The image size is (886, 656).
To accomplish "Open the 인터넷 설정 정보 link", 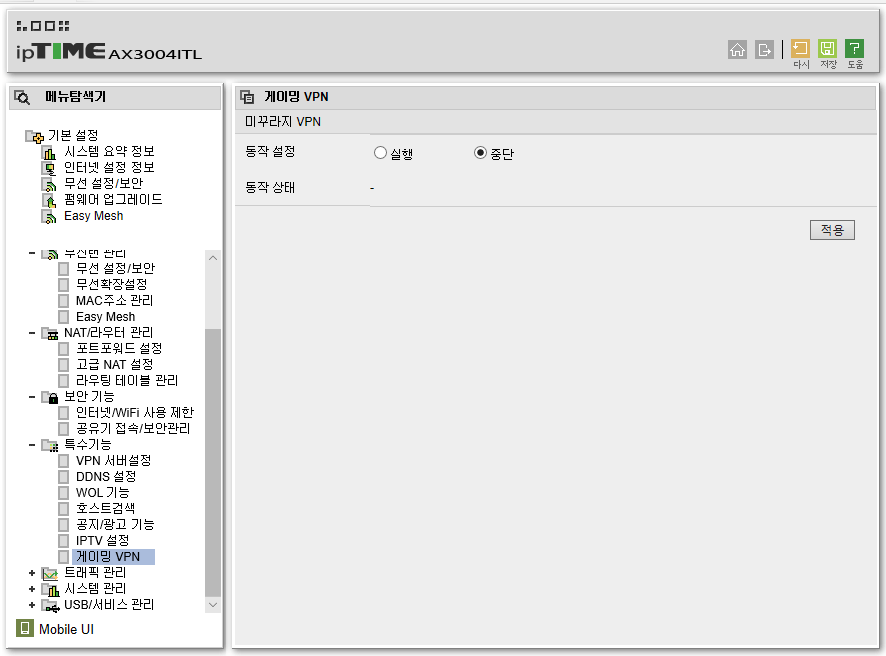I will pos(109,168).
